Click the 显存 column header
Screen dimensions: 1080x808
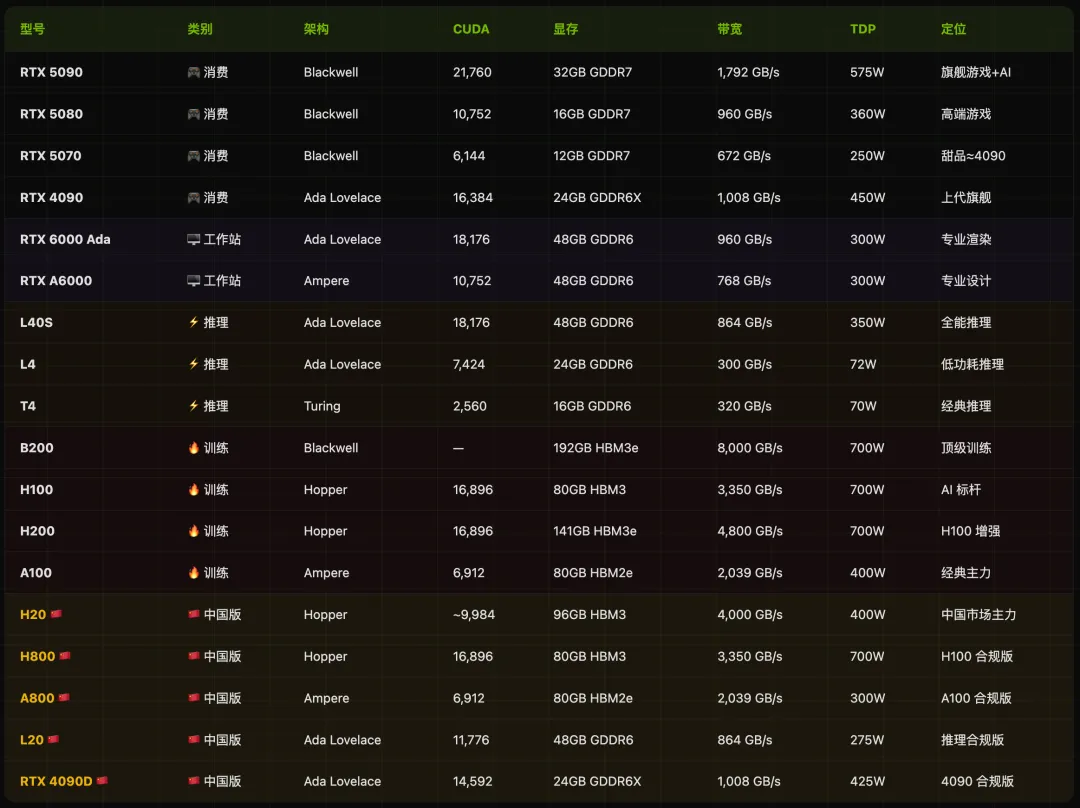click(x=565, y=29)
